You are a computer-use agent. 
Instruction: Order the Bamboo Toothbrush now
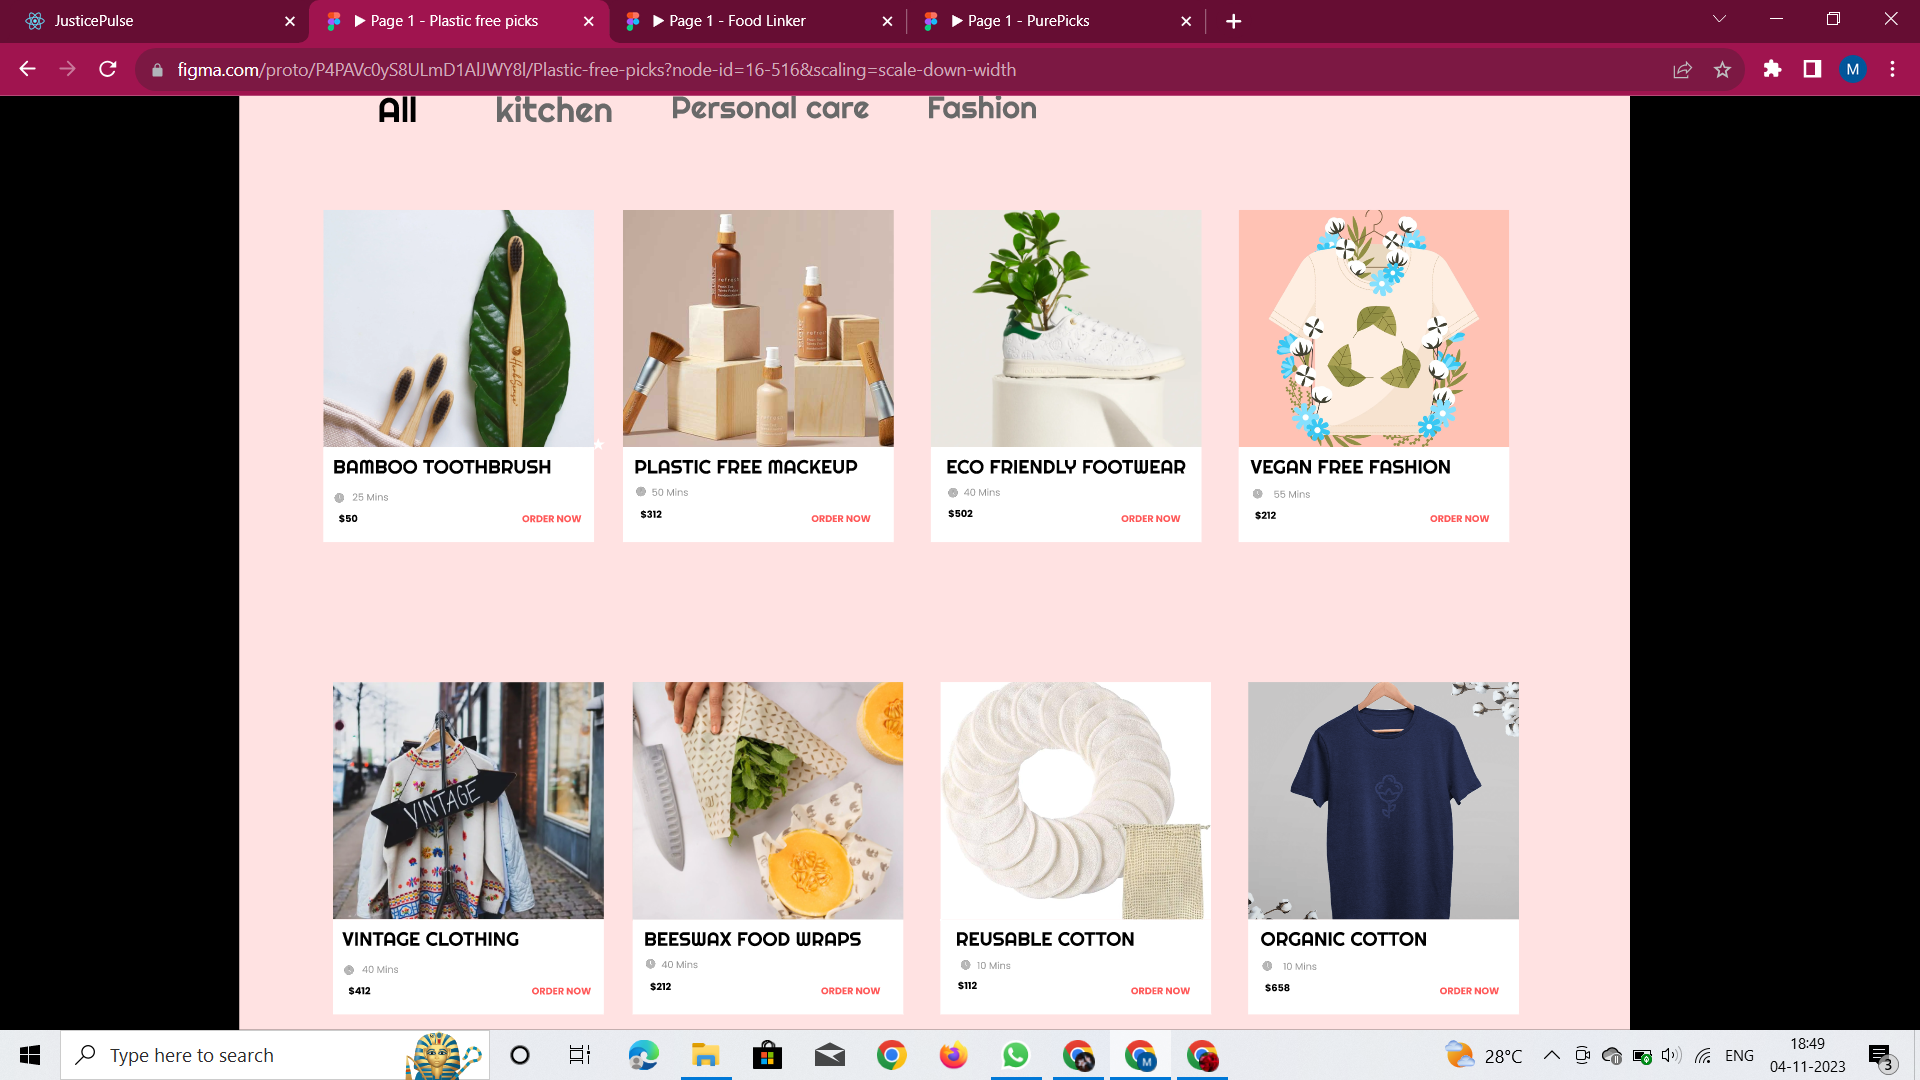551,519
